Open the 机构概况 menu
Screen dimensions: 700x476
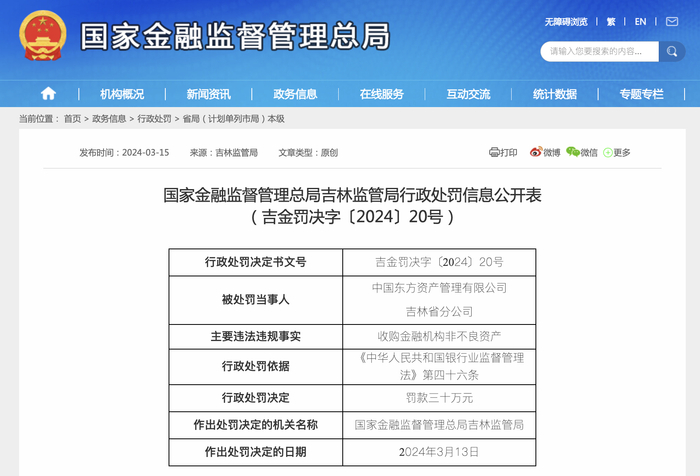122,94
